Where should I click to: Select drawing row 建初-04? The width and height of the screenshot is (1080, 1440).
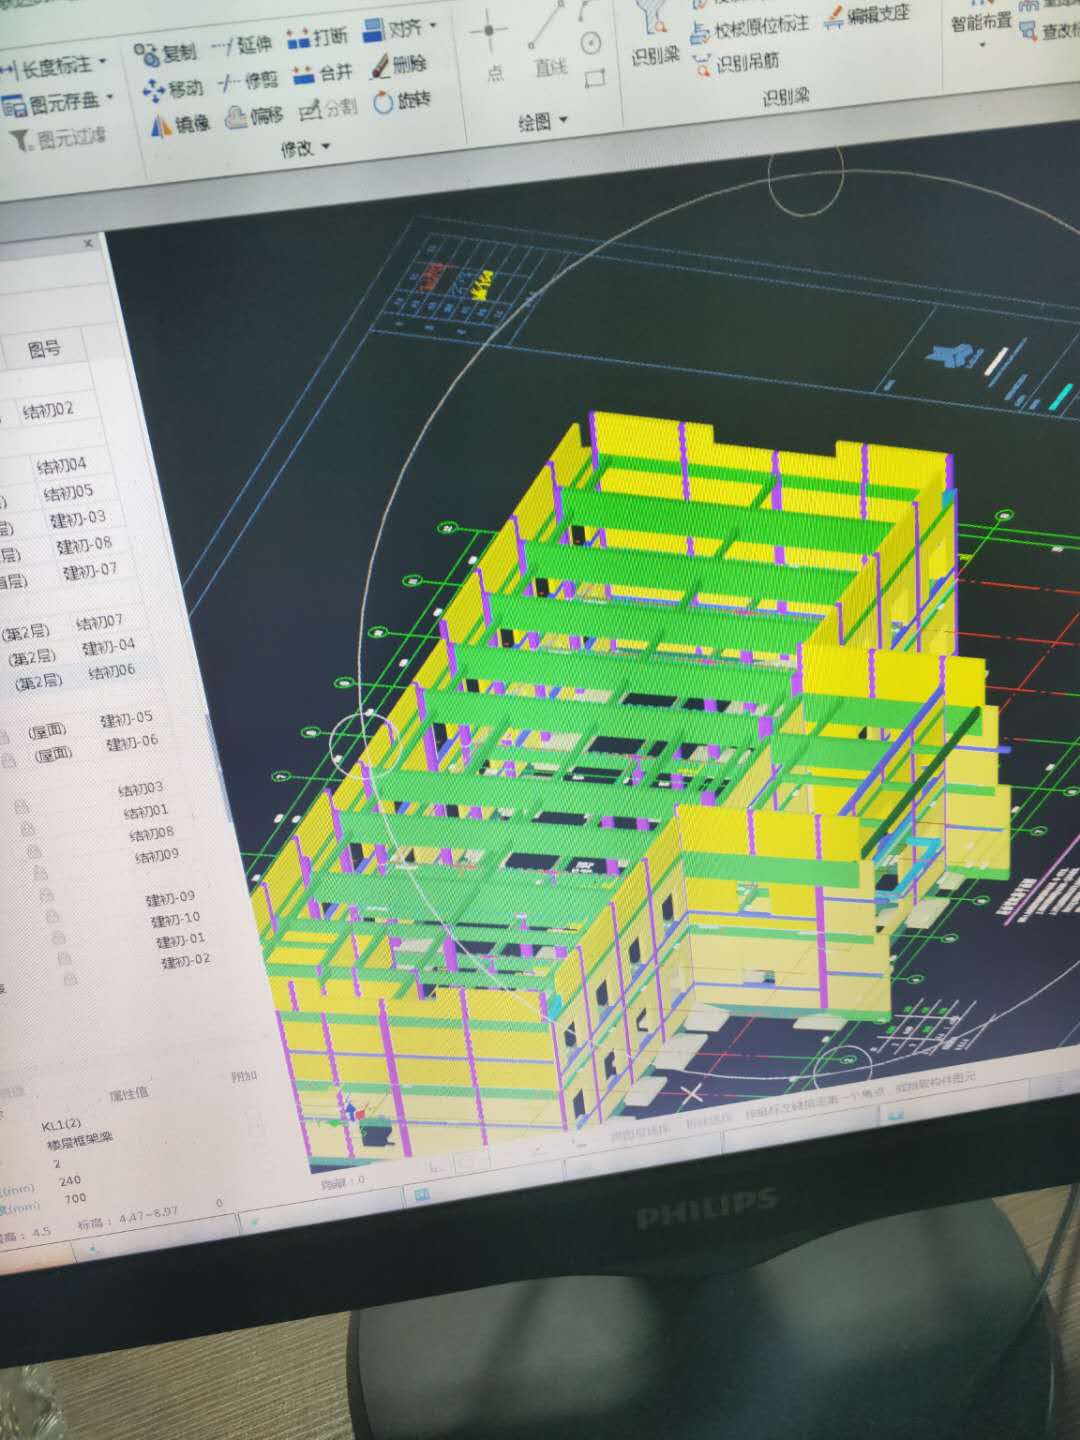click(108, 647)
